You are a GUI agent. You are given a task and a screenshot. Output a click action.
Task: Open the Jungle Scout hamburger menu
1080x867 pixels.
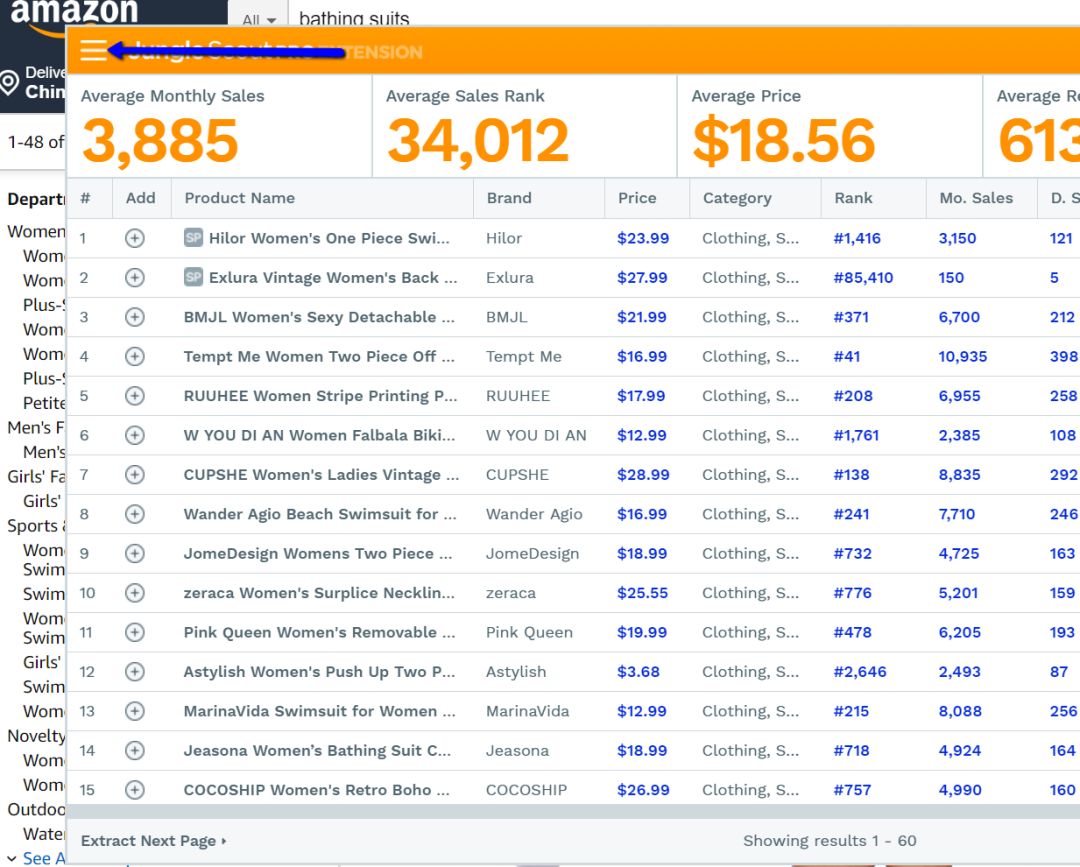93,50
